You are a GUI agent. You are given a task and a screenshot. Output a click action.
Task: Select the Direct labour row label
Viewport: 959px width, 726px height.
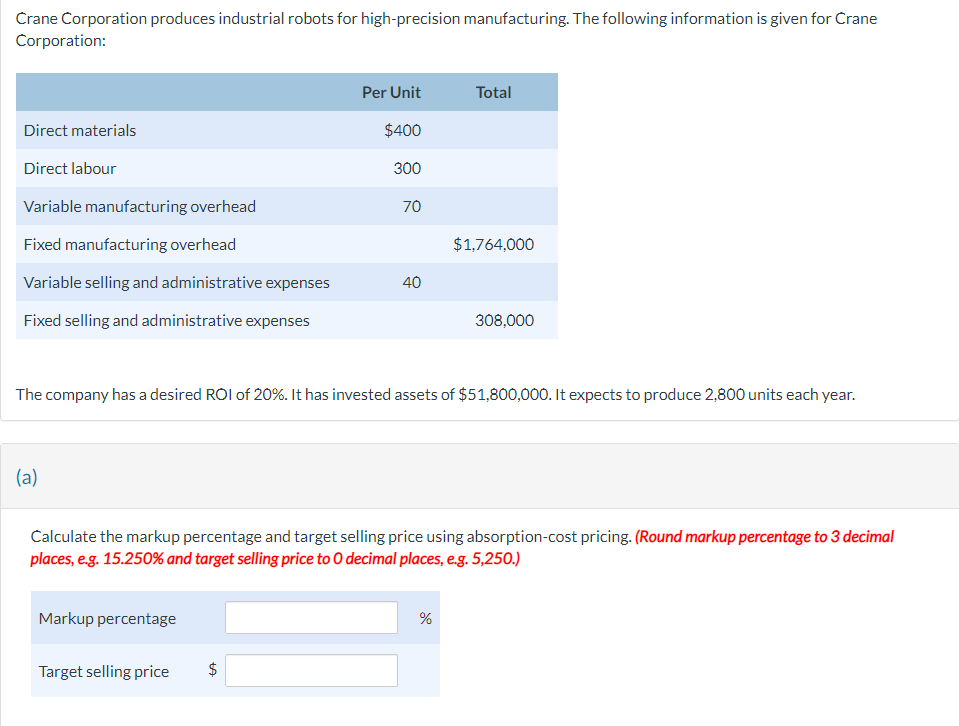pyautogui.click(x=70, y=168)
